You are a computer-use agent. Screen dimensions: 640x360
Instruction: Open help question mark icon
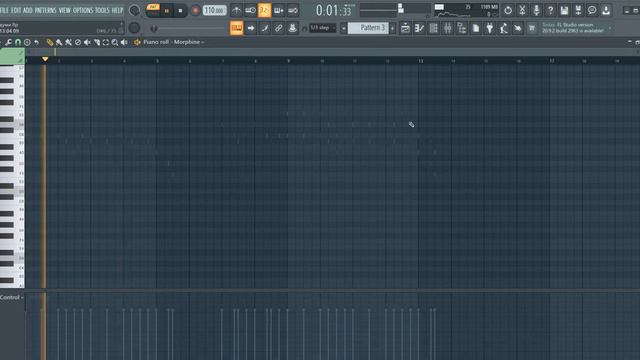(550, 10)
